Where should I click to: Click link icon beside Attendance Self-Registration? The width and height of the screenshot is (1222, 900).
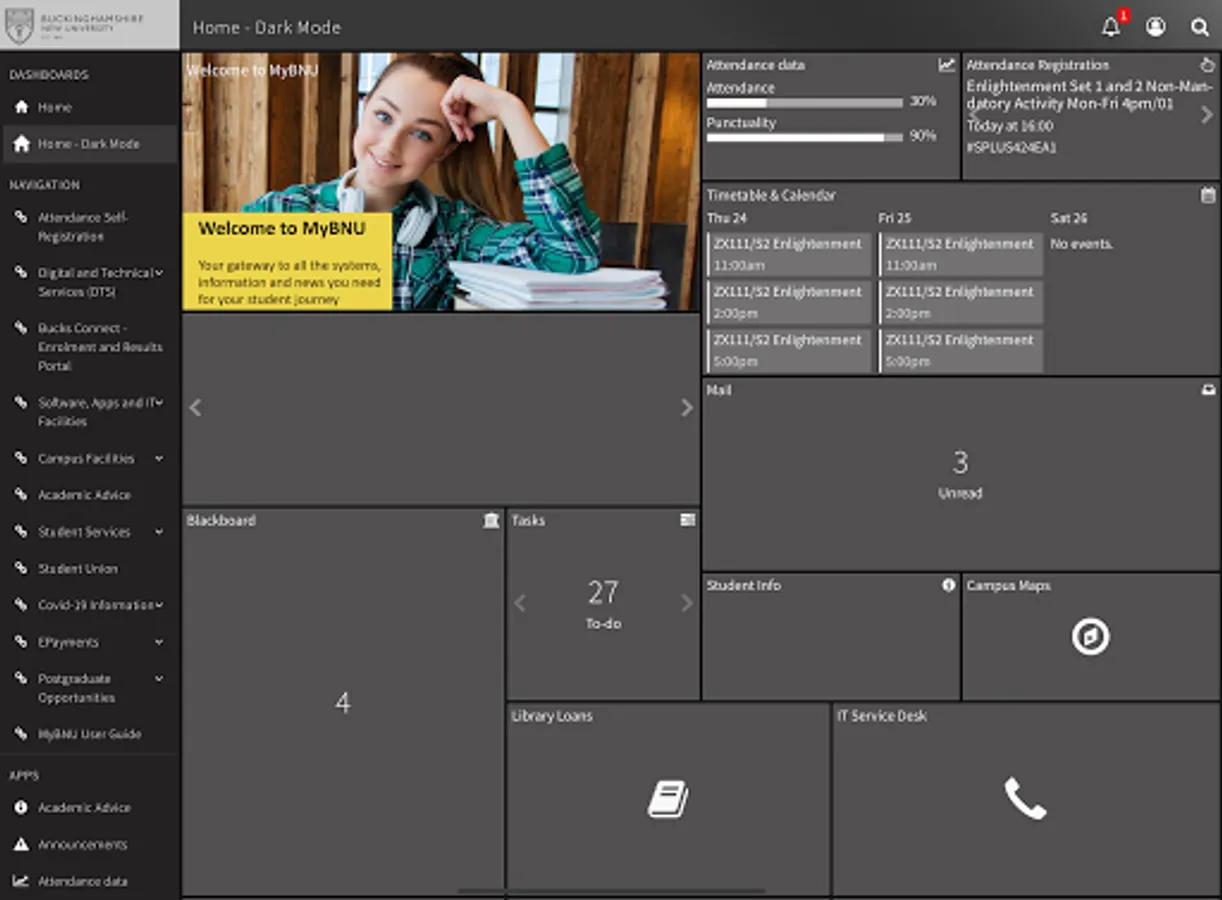point(21,217)
